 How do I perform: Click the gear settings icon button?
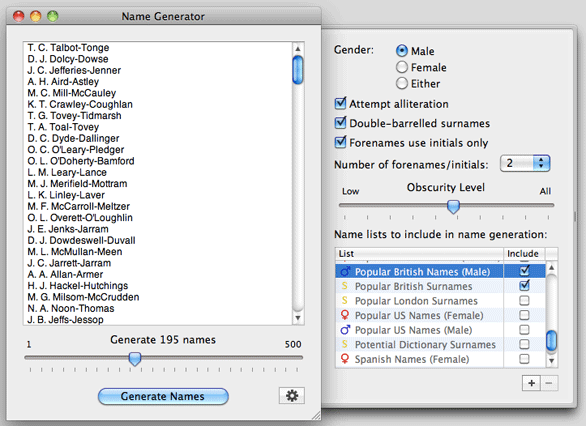click(292, 395)
